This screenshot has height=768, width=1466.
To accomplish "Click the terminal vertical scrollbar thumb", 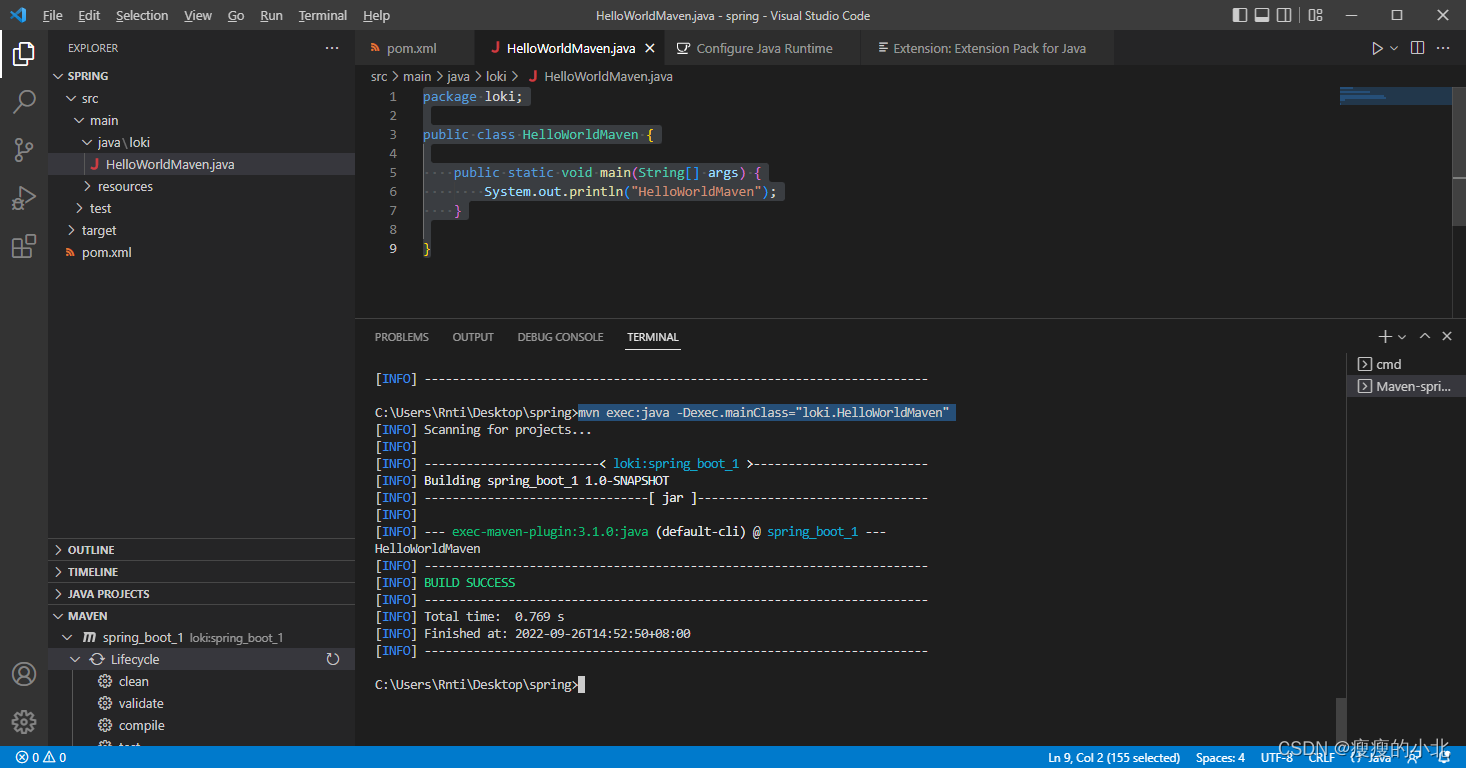I will [1341, 720].
